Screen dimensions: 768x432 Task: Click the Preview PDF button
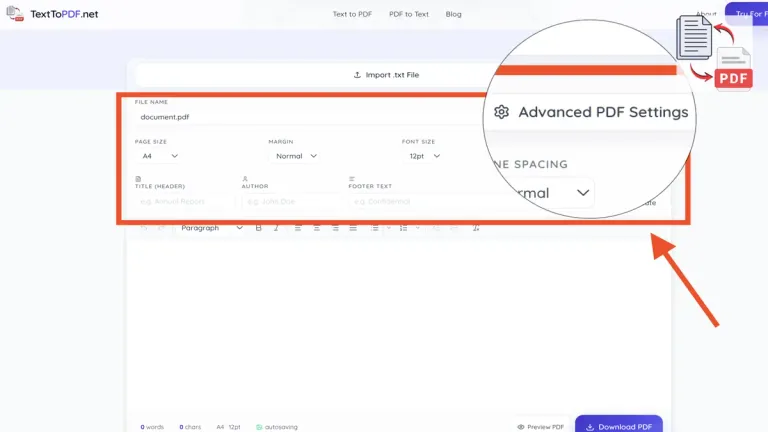(540, 426)
